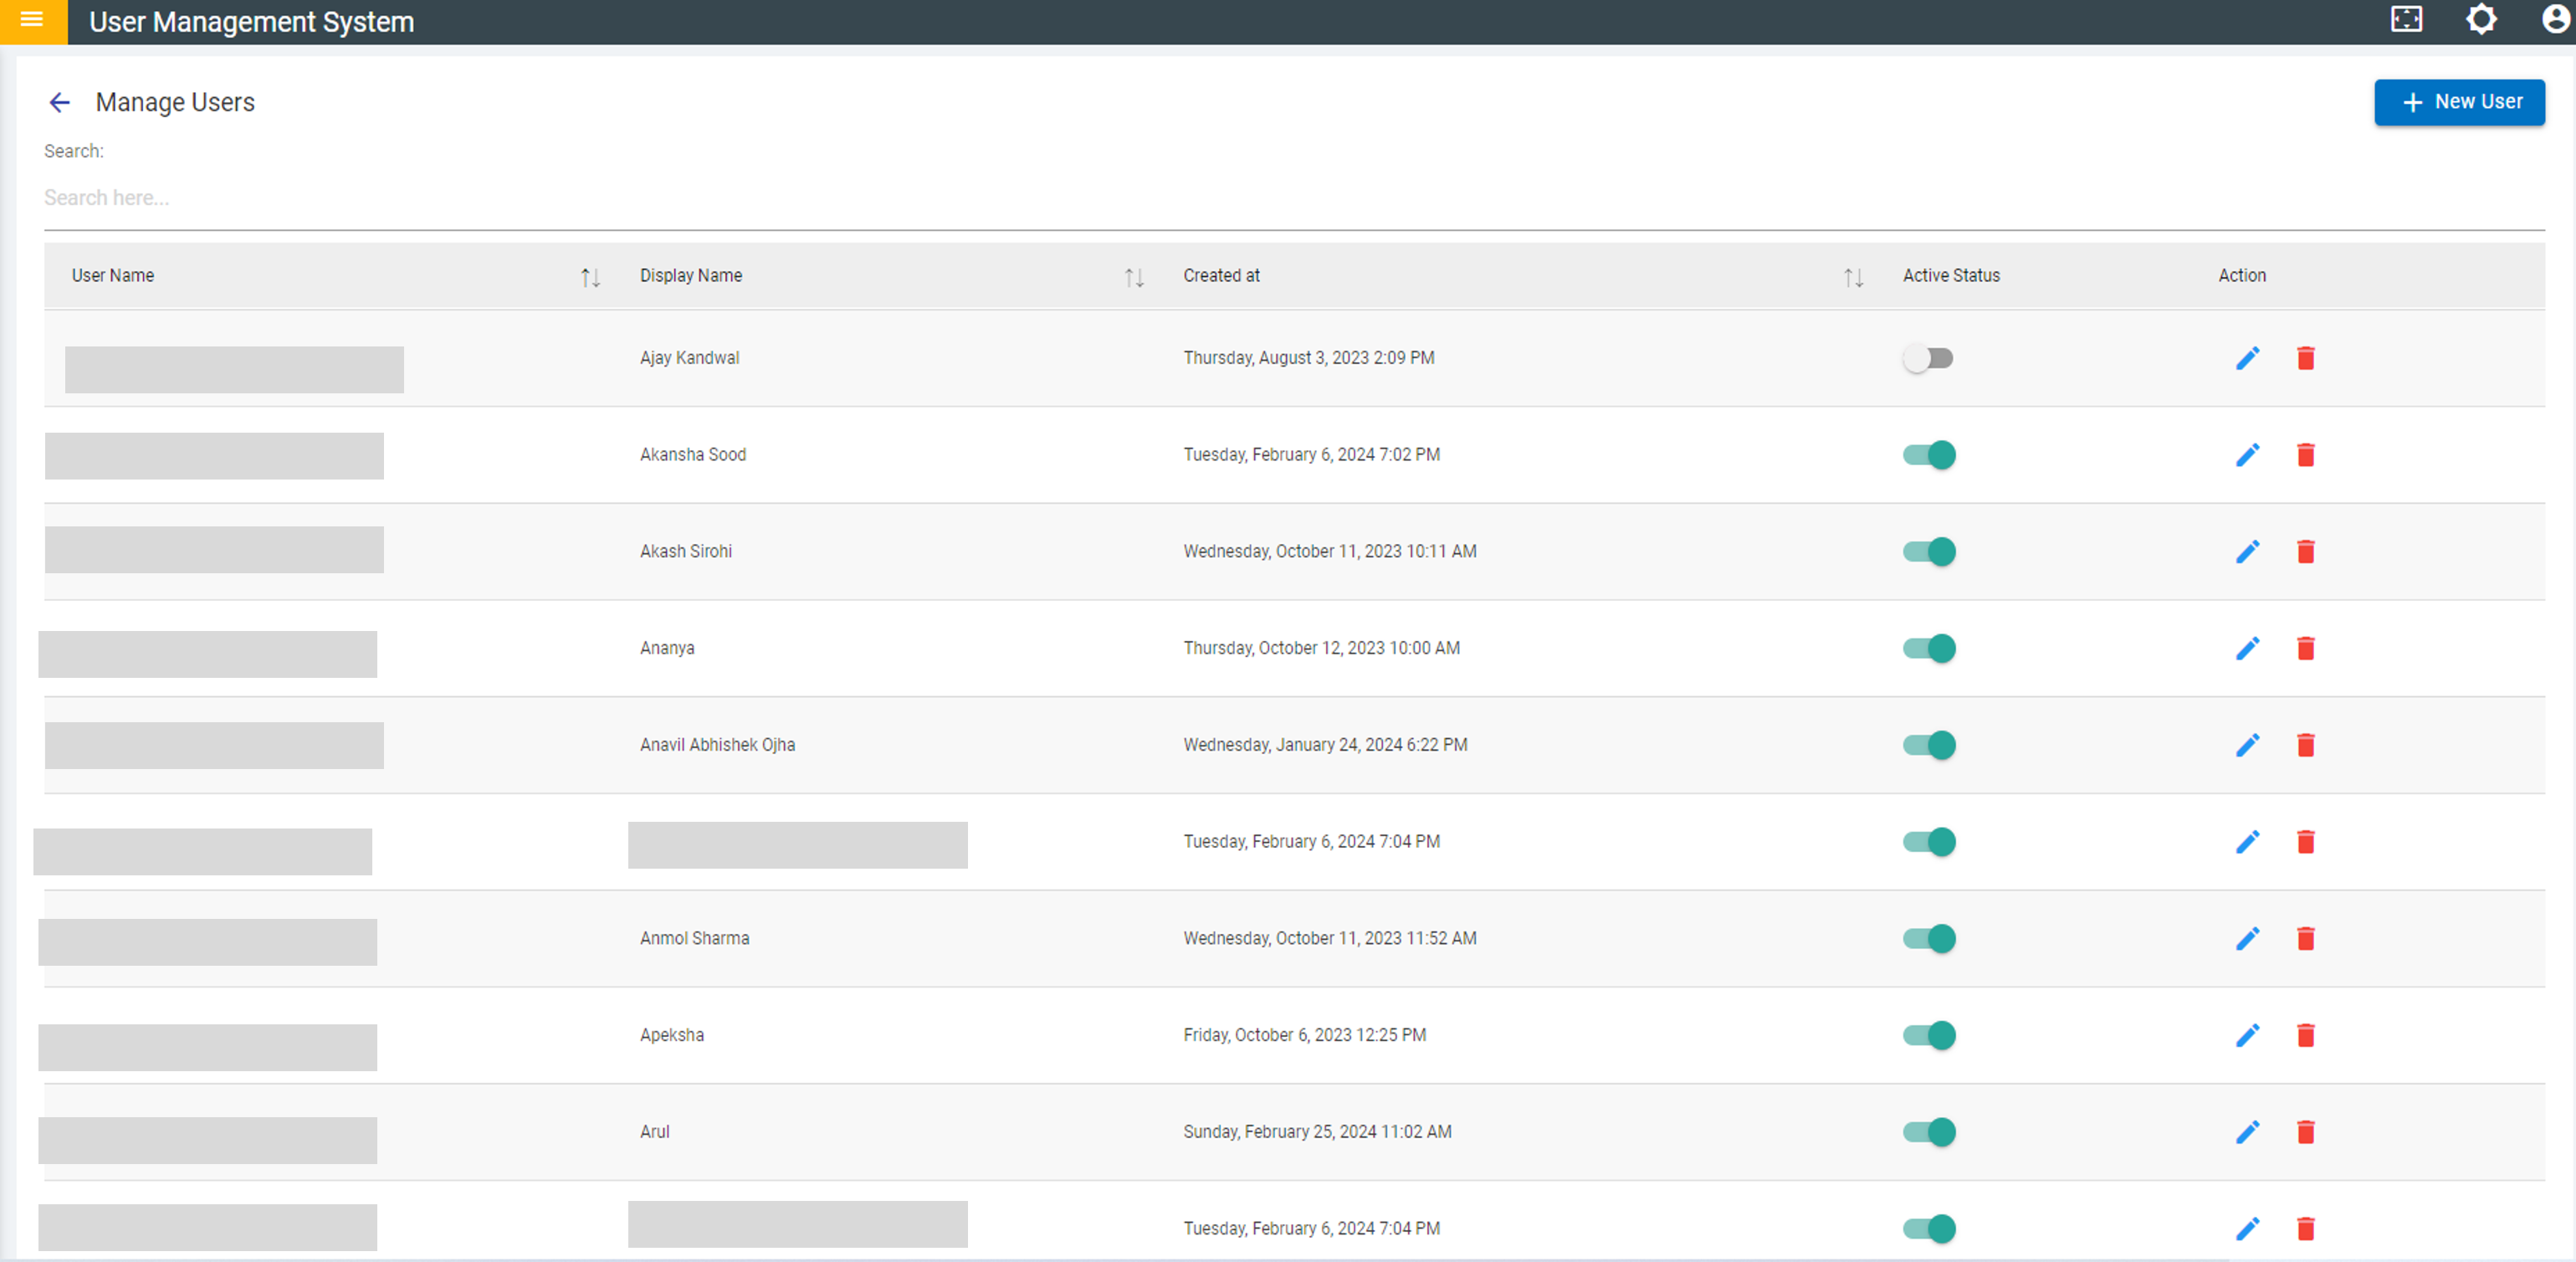The width and height of the screenshot is (2576, 1262).
Task: Click the New User button
Action: (x=2459, y=102)
